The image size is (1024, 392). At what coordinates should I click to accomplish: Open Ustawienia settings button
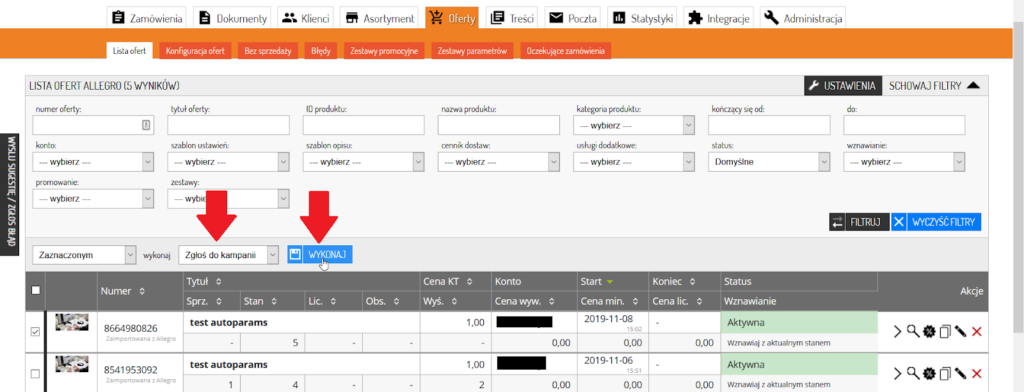(x=842, y=85)
